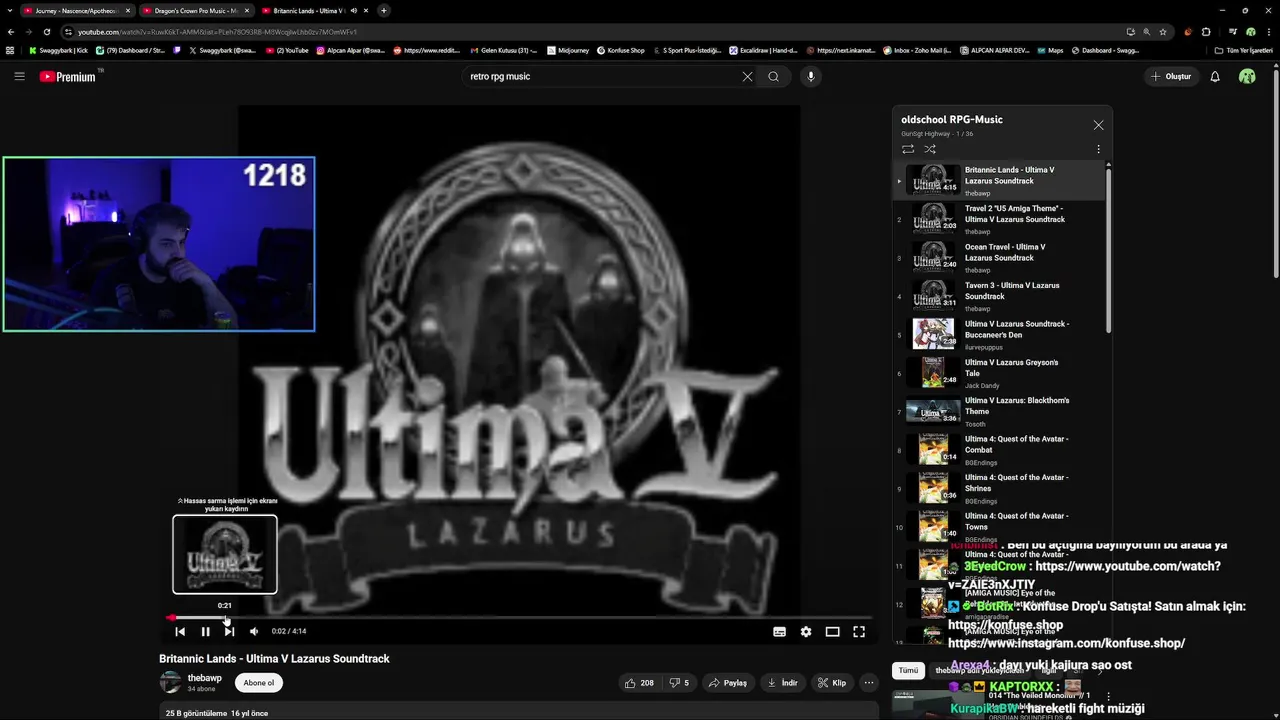Screen dimensions: 1280x720
Task: Open the Swaggybark | Kick bookmark
Action: [x=59, y=50]
